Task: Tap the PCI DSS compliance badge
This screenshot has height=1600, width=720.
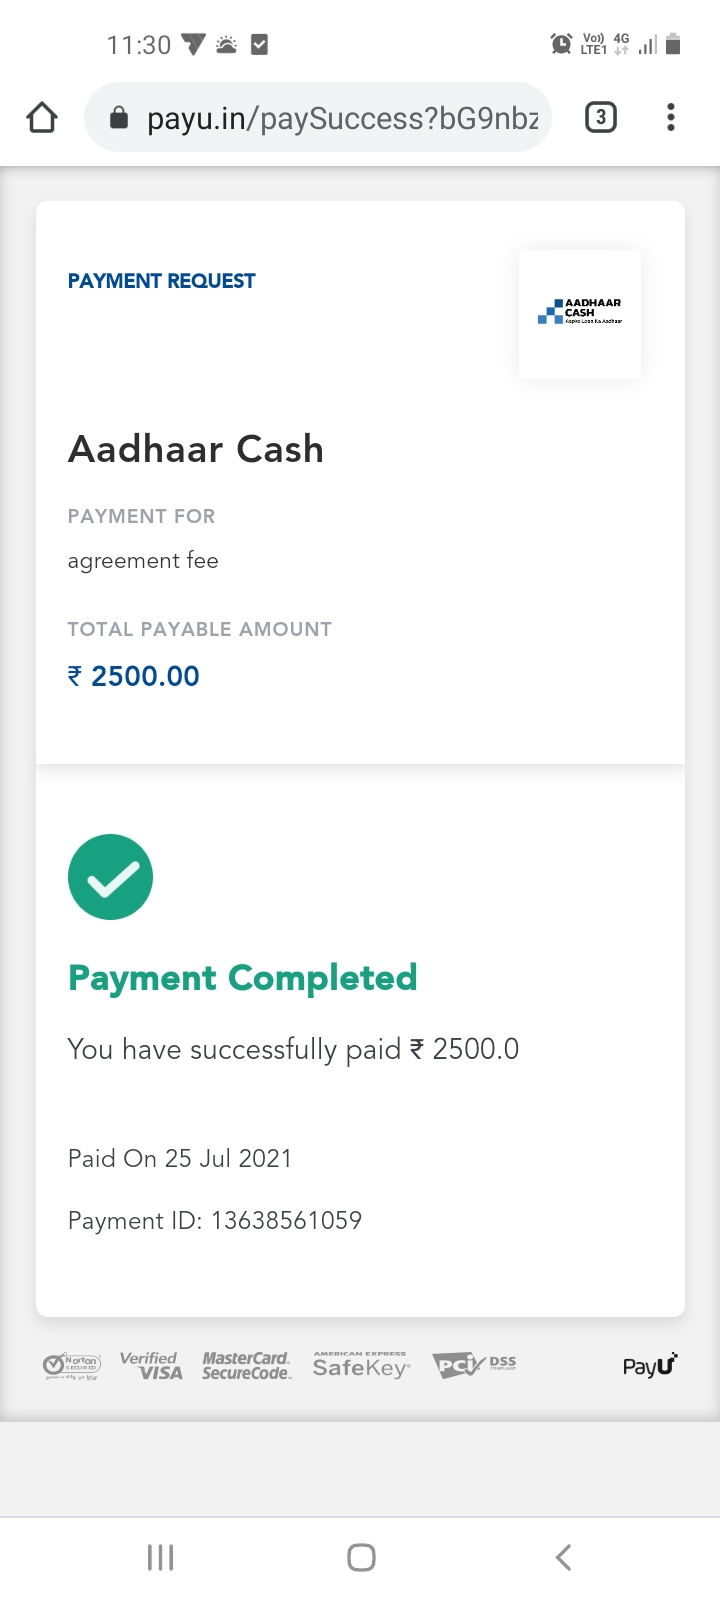Action: pyautogui.click(x=474, y=1366)
